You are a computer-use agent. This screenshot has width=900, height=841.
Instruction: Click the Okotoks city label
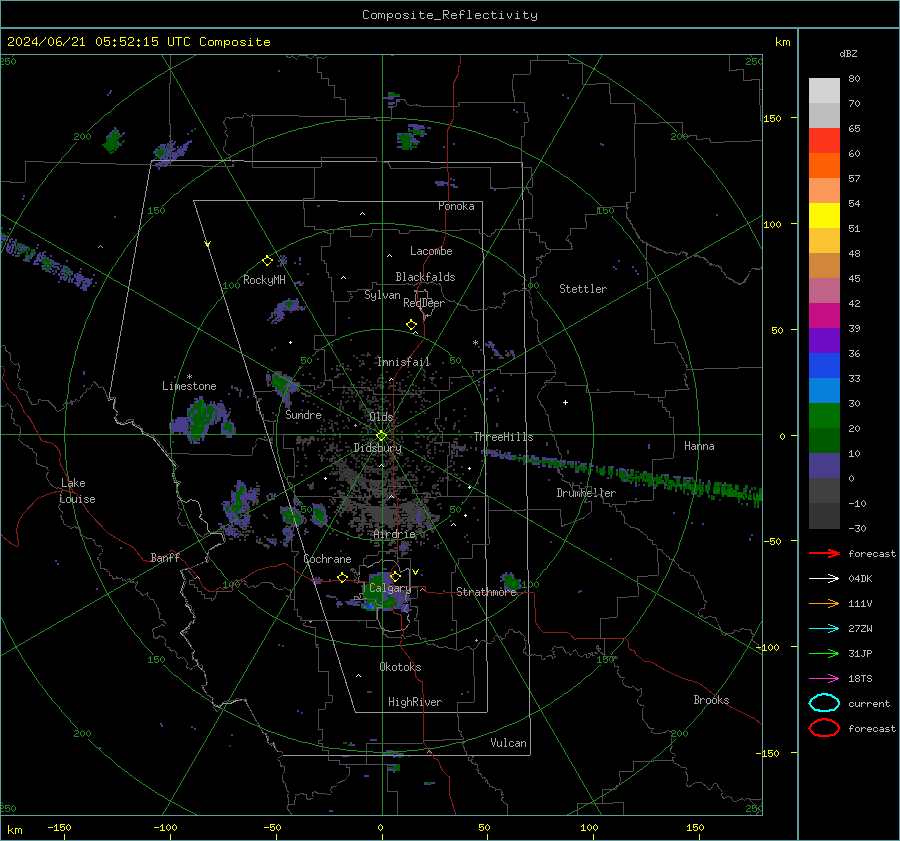pos(400,667)
